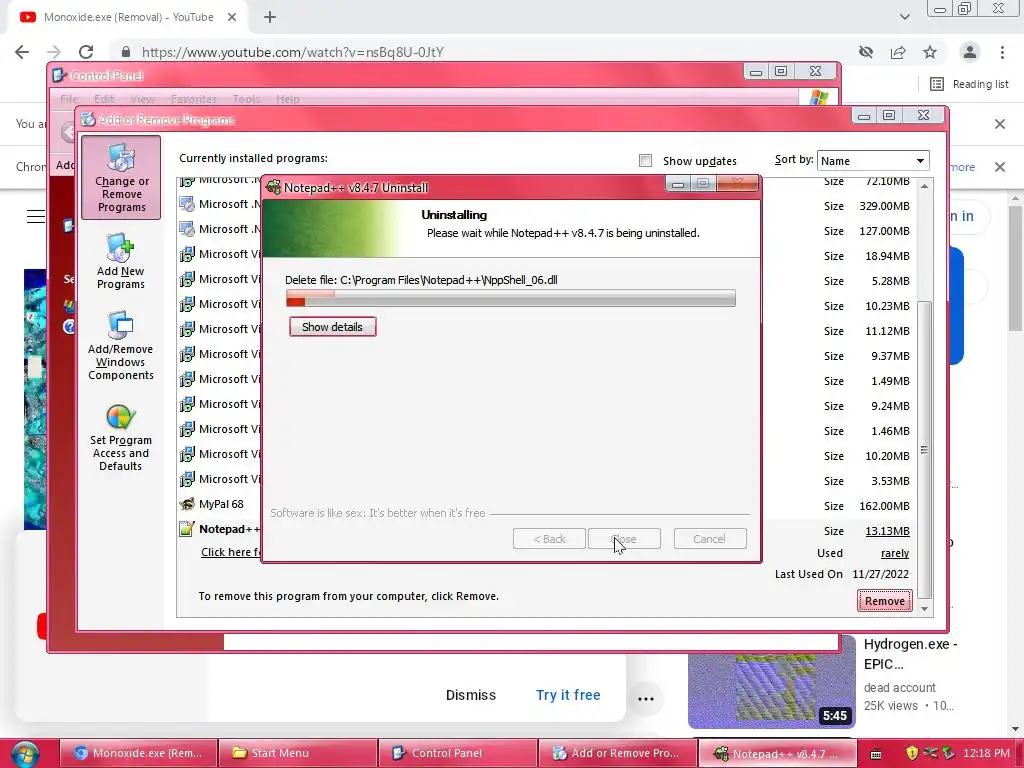The width and height of the screenshot is (1024, 768).
Task: Click the dead account channel name
Action: (899, 688)
